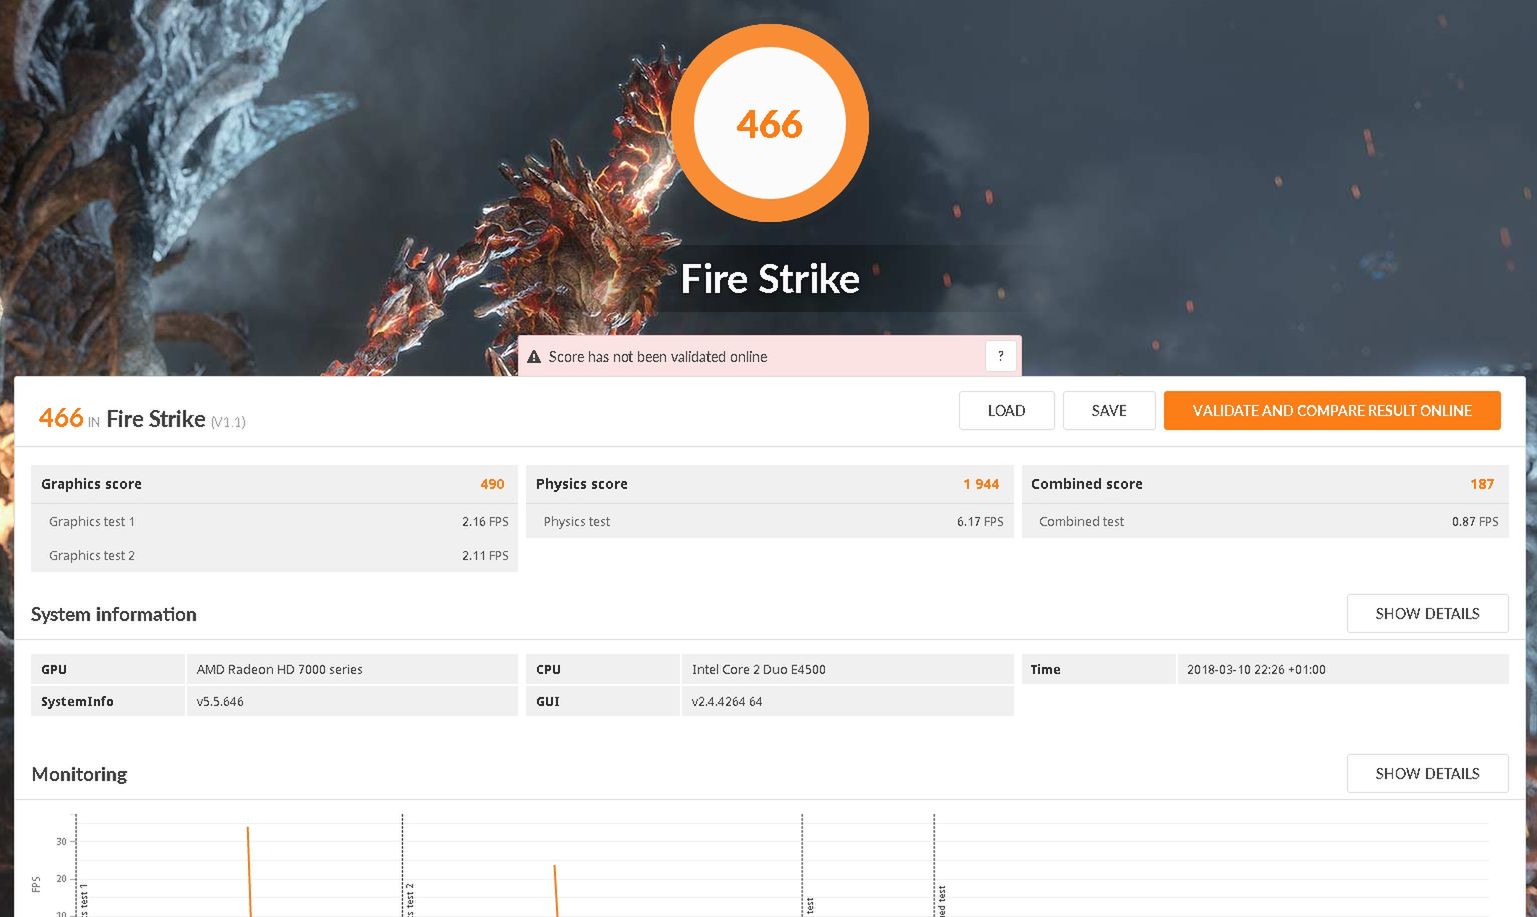Image resolution: width=1537 pixels, height=917 pixels.
Task: Select the Combined score value 187
Action: pos(1482,484)
